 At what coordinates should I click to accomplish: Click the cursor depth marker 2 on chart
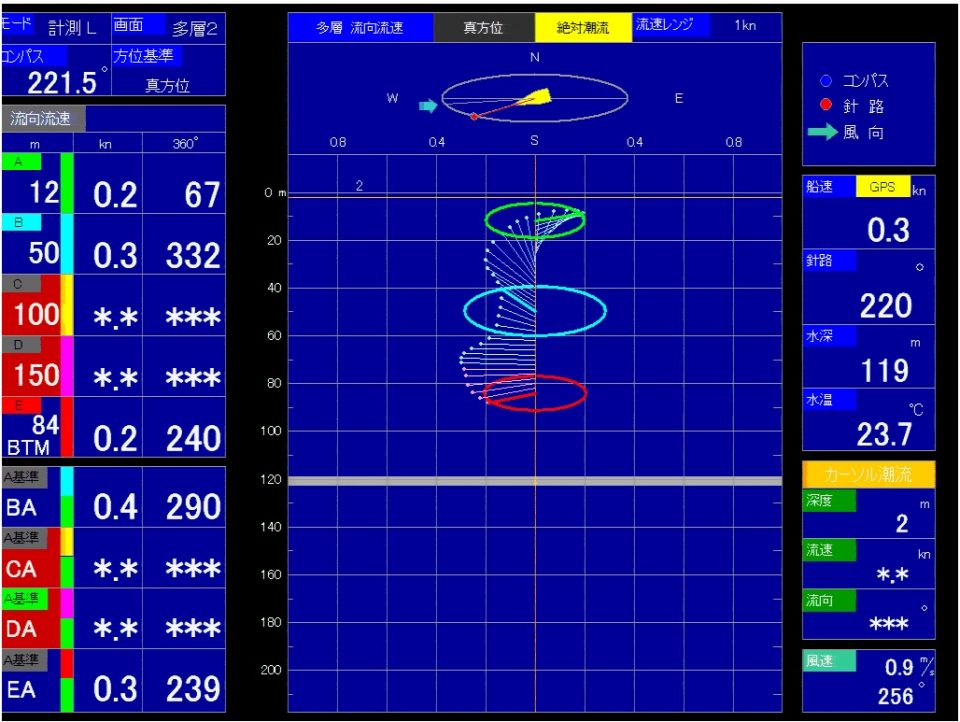359,186
